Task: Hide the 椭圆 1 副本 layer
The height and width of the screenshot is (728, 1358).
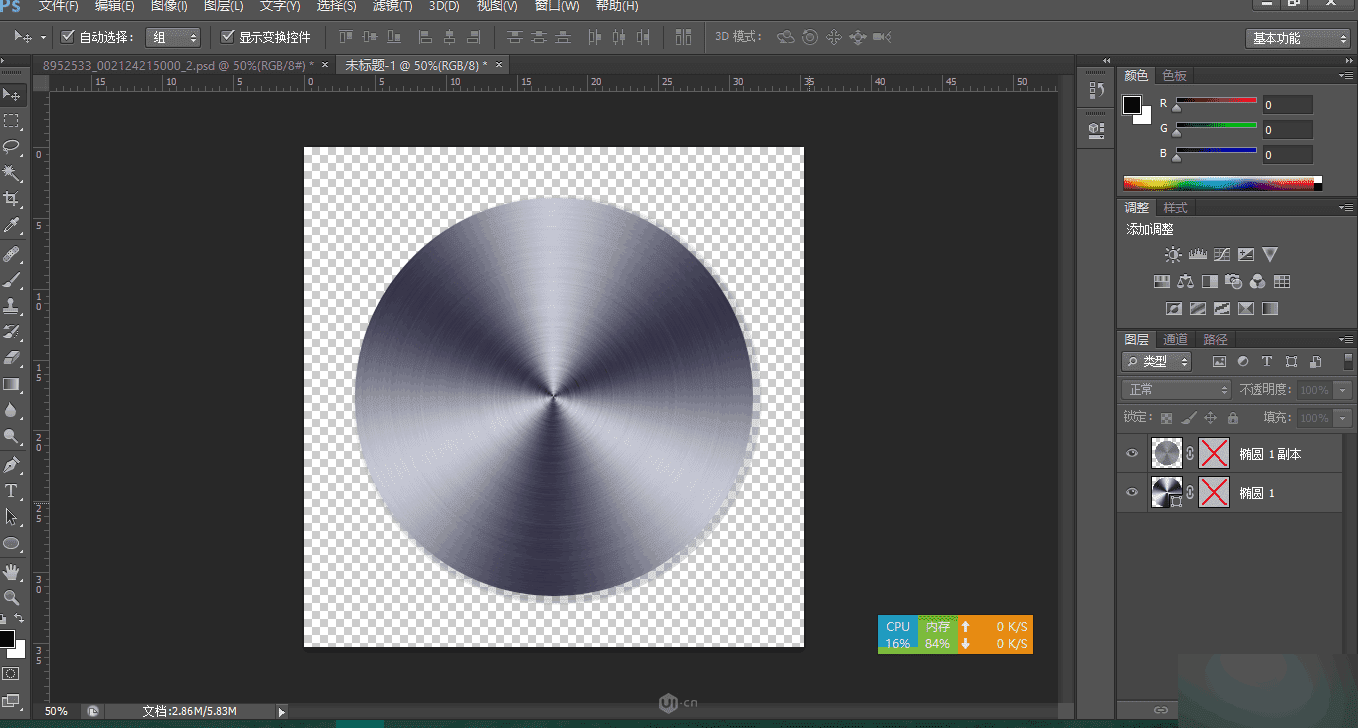Action: click(1132, 454)
